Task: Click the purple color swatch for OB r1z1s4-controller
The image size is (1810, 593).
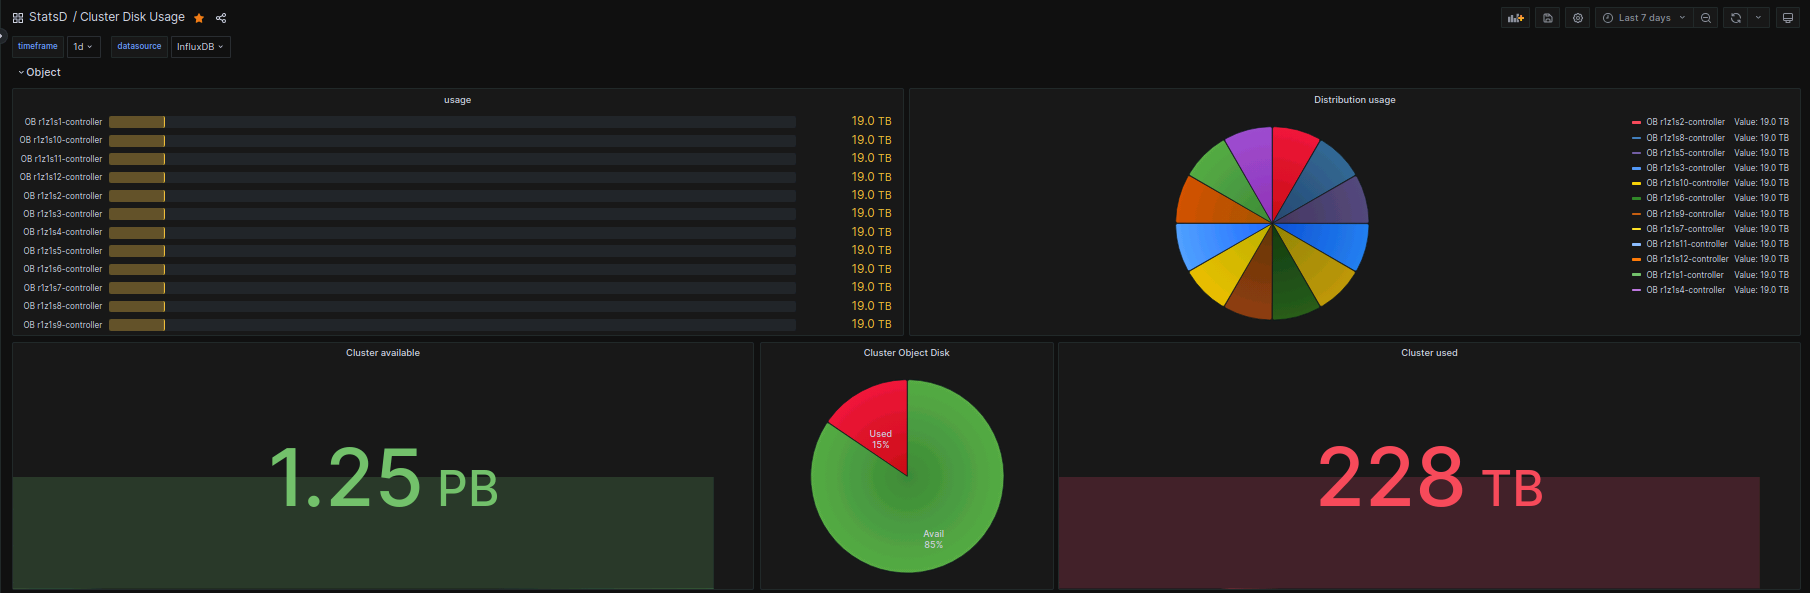Action: [1636, 290]
